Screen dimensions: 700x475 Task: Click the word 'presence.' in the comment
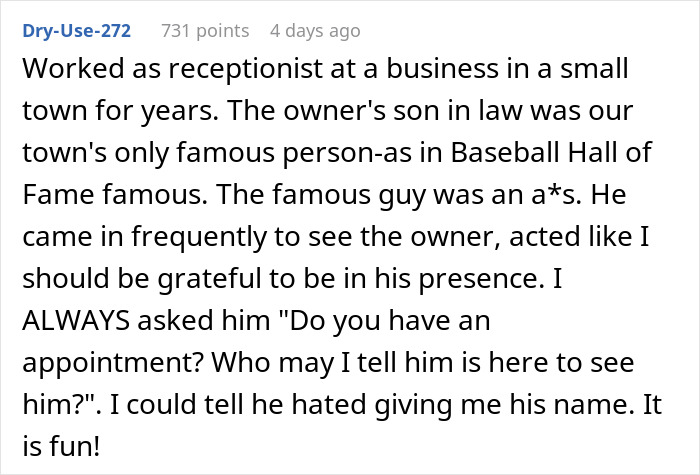[x=476, y=280]
